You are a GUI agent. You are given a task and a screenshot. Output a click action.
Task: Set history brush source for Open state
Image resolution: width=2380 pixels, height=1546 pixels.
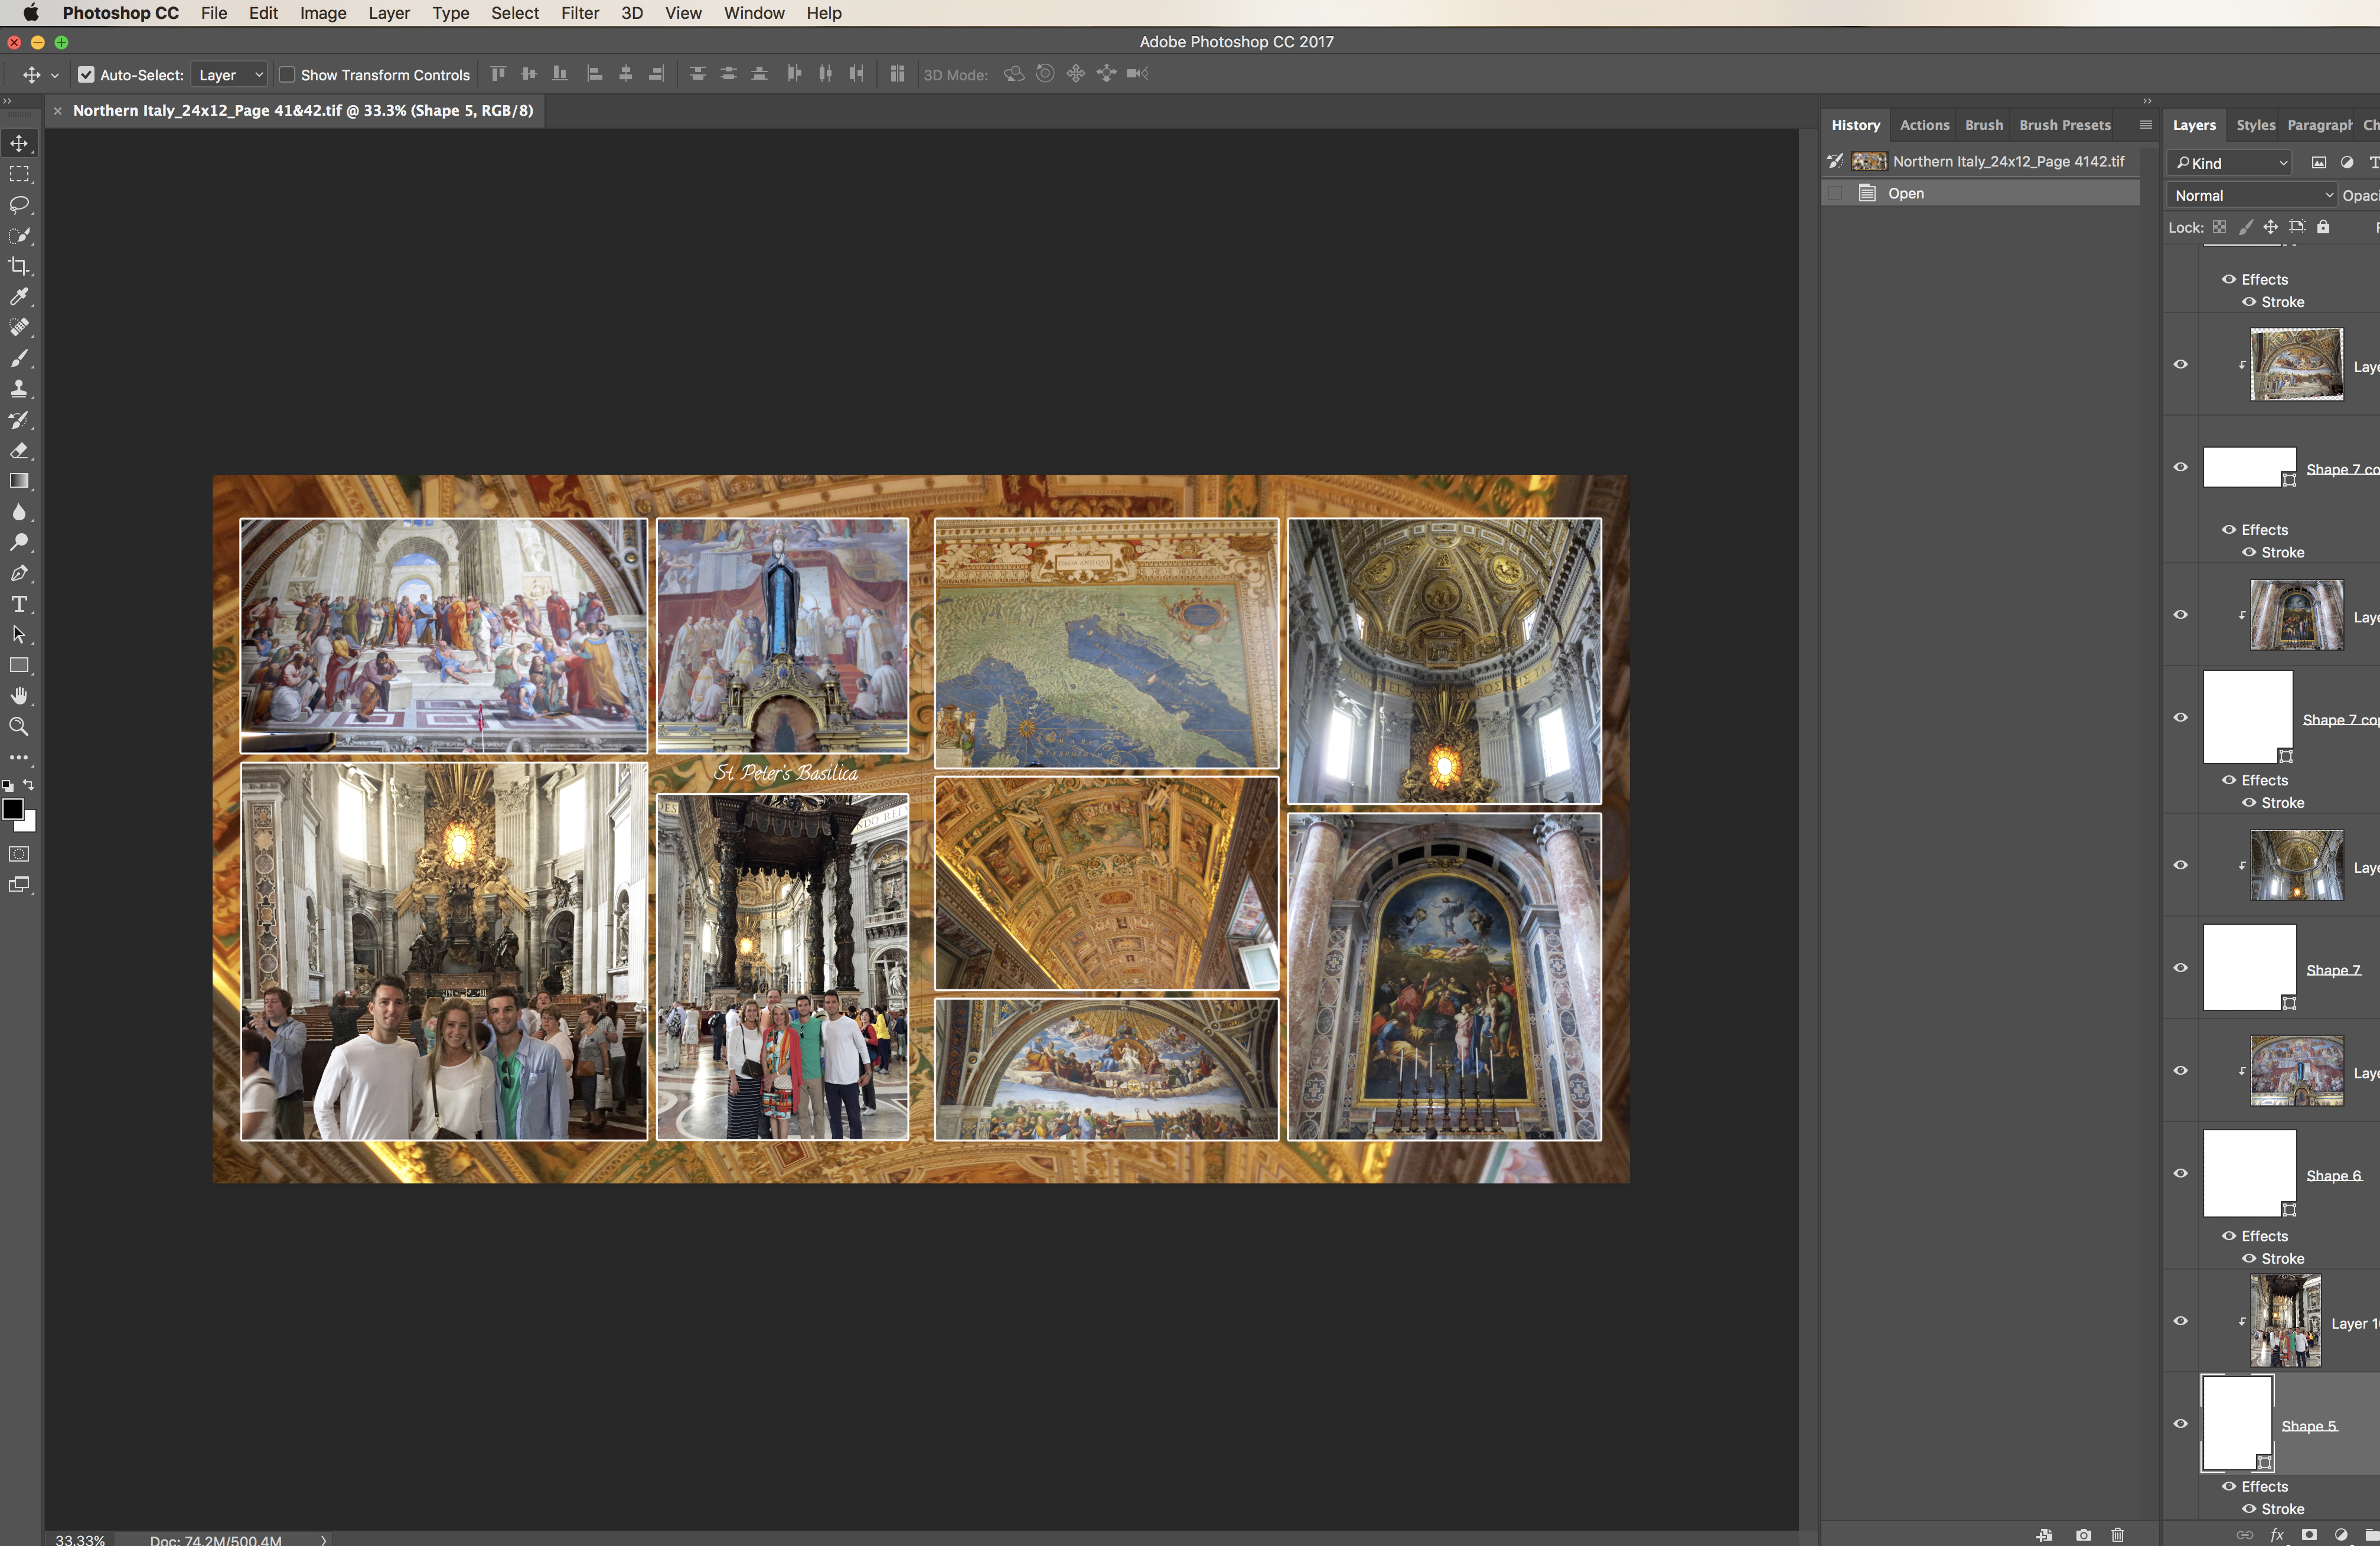(x=1835, y=193)
